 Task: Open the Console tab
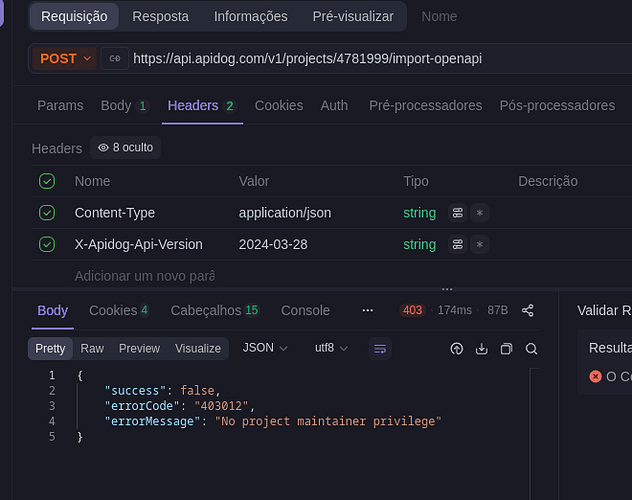pyautogui.click(x=305, y=311)
